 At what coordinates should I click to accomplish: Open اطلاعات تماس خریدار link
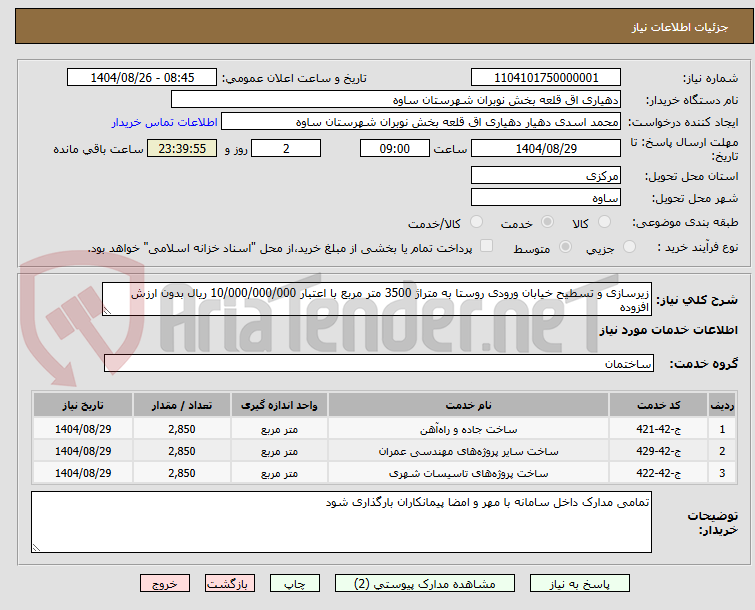tap(165, 122)
